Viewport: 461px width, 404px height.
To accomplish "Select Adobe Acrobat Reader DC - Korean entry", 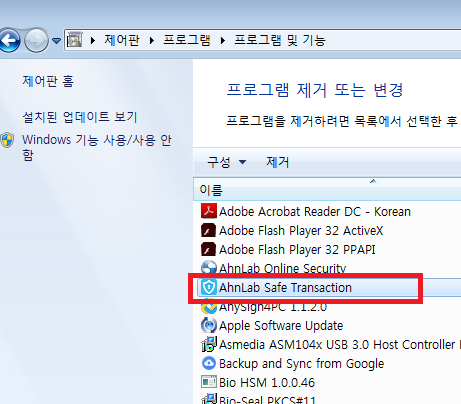I will [x=315, y=212].
